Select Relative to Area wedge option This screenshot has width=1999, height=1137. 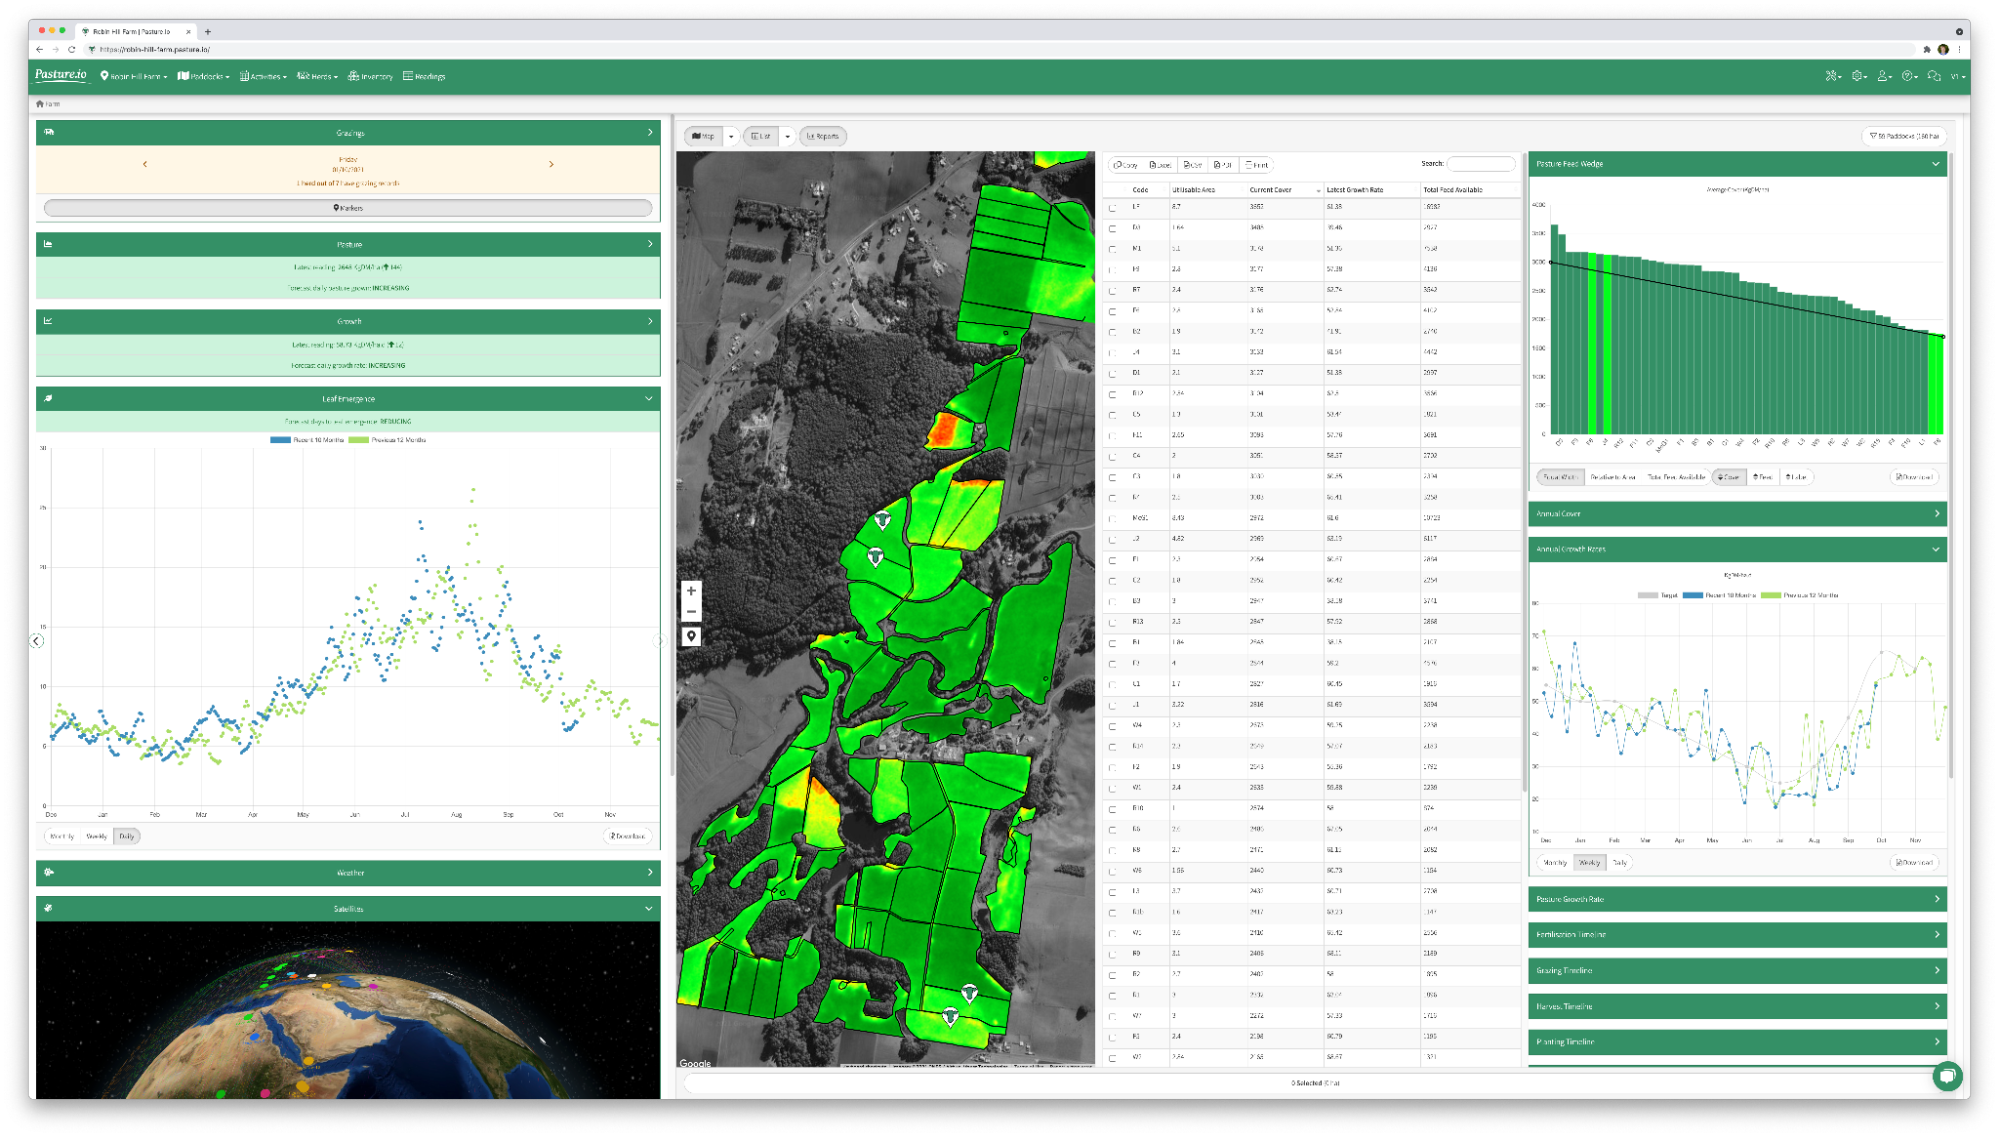(1612, 477)
